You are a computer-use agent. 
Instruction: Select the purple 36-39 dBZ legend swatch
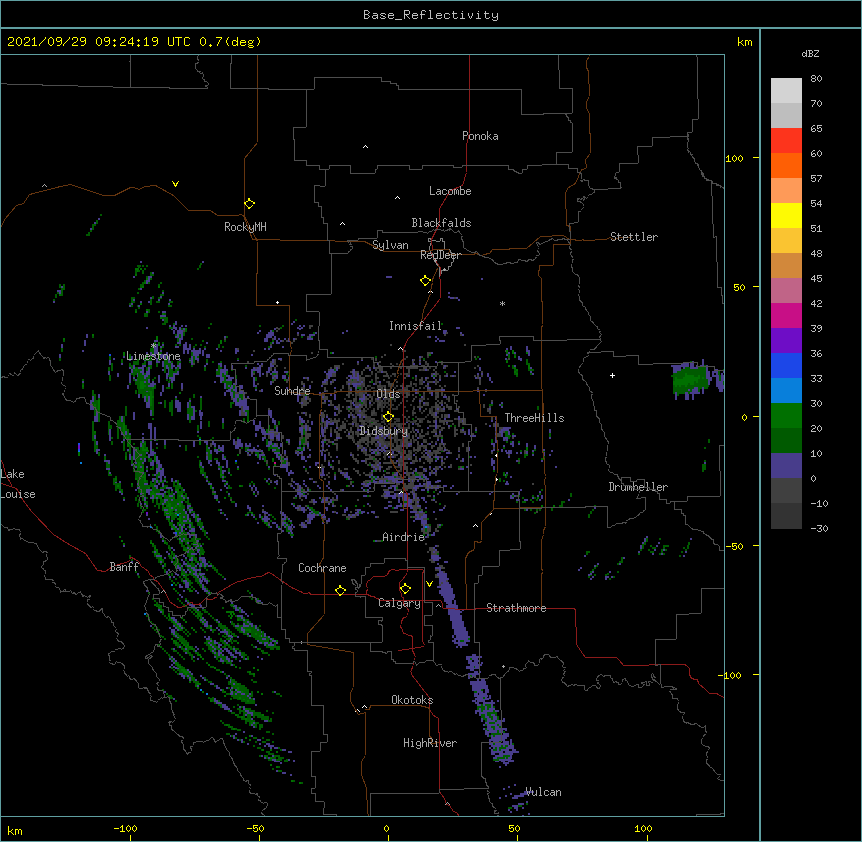[x=786, y=341]
